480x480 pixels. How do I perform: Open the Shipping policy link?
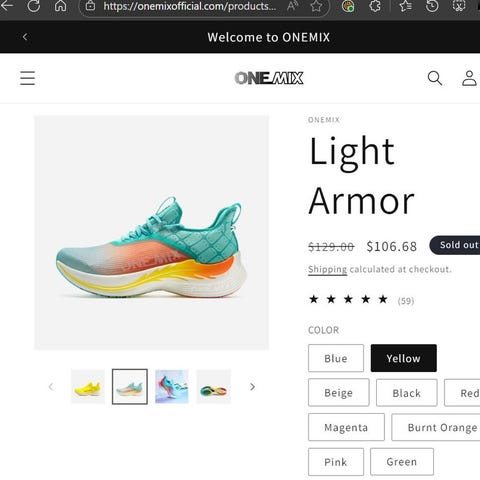327,269
